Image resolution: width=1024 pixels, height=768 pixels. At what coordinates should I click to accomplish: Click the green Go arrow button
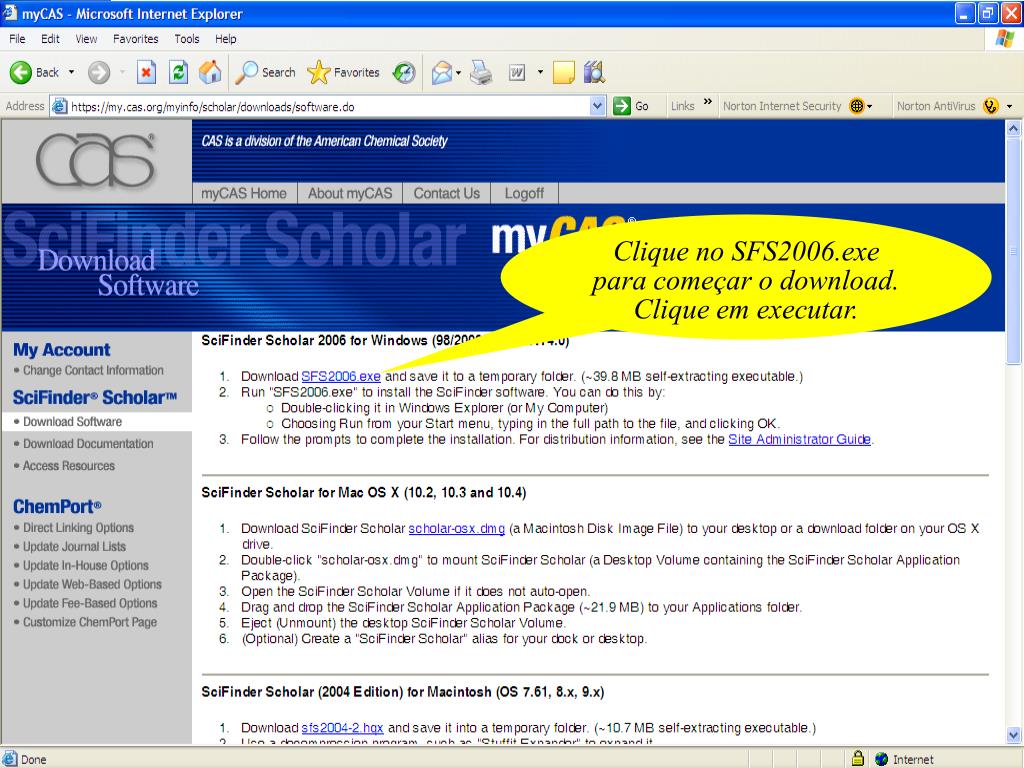pos(622,106)
